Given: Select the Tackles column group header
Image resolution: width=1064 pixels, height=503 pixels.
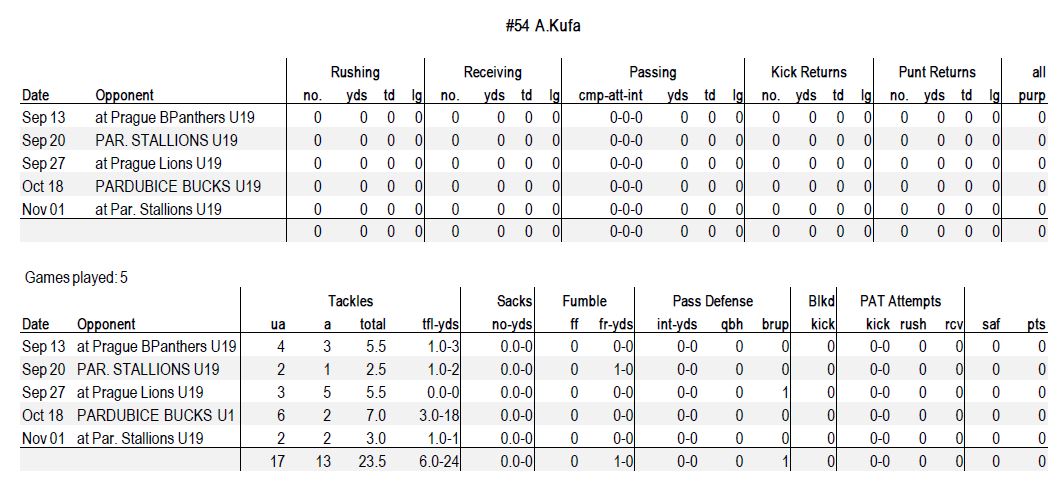Looking at the screenshot, I should click(x=350, y=301).
